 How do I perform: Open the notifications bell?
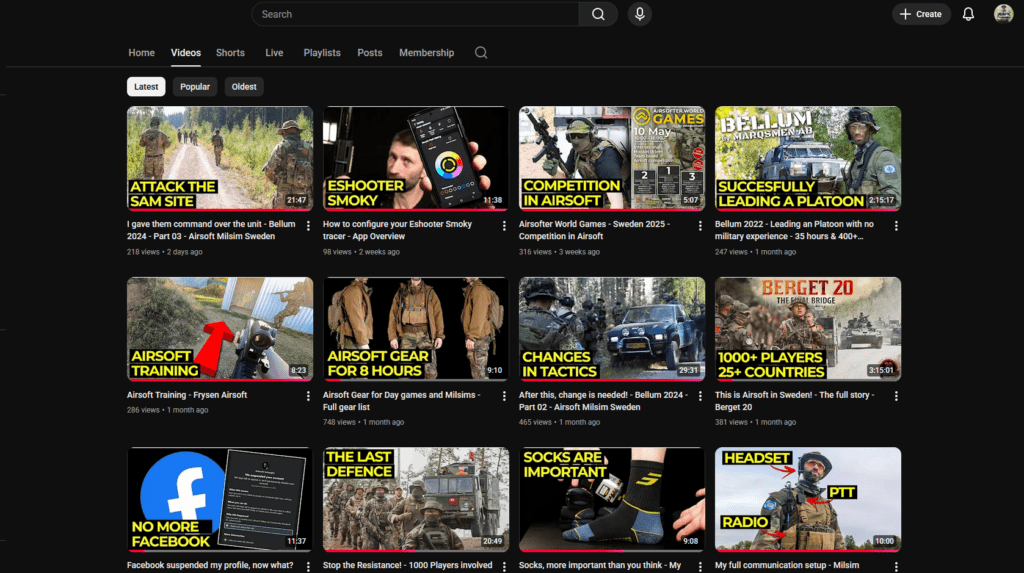pos(968,14)
